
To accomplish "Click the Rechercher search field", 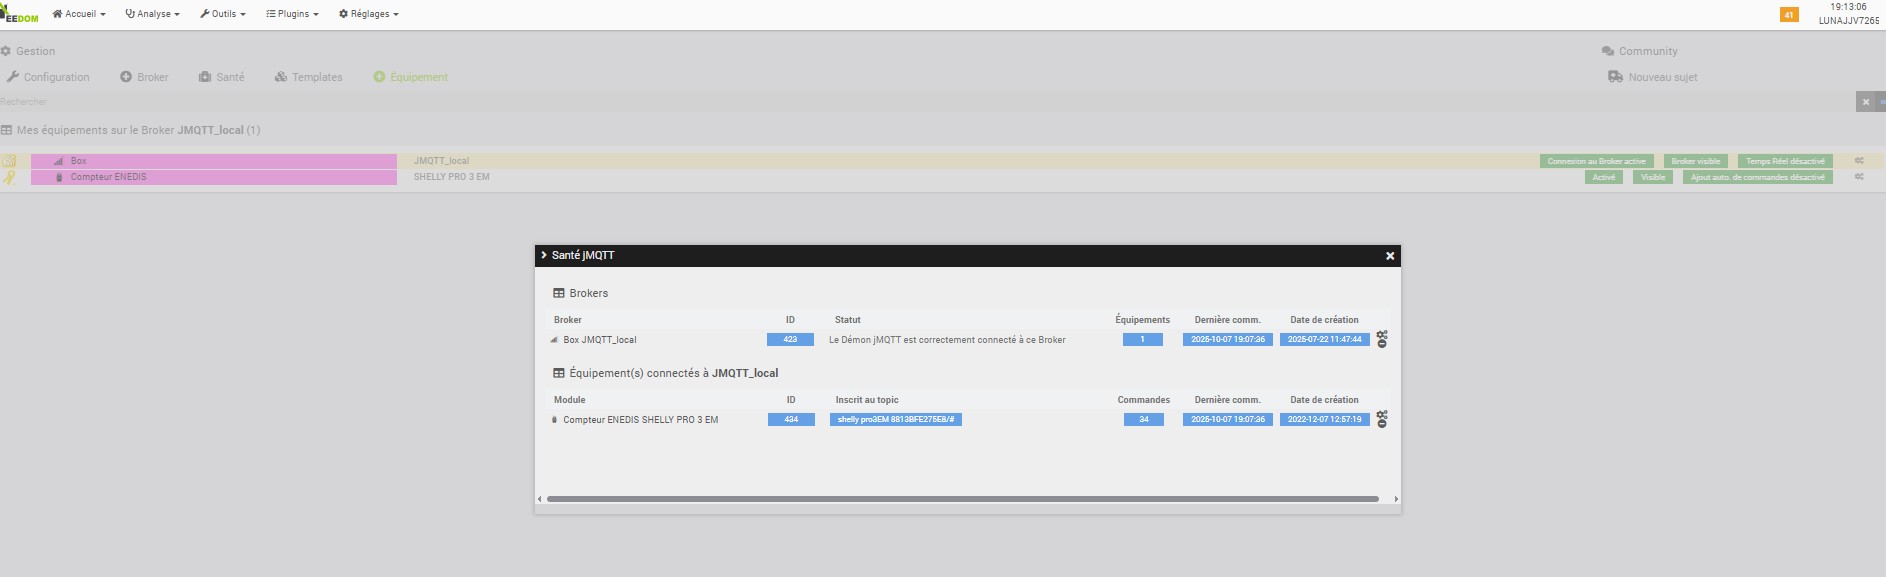I will [927, 102].
